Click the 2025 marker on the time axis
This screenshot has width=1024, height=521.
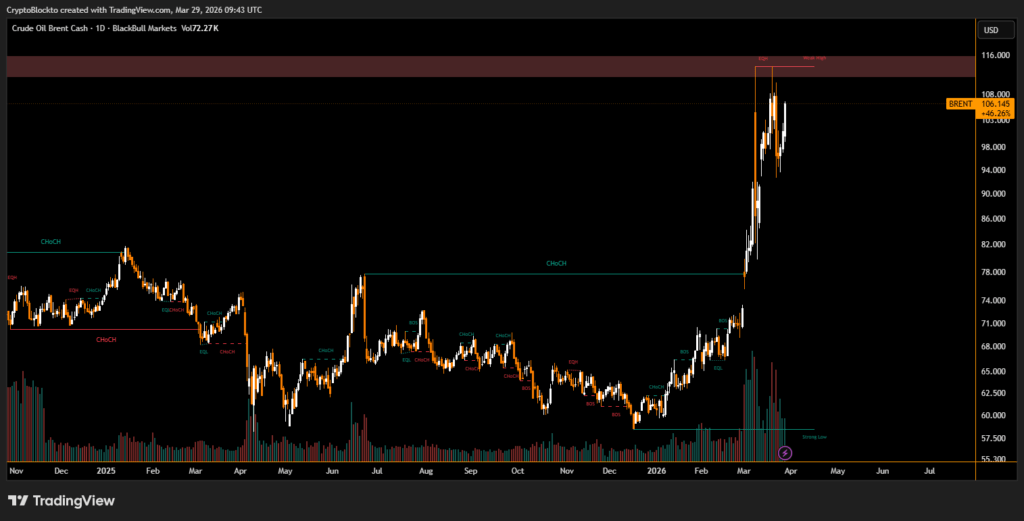click(x=105, y=468)
